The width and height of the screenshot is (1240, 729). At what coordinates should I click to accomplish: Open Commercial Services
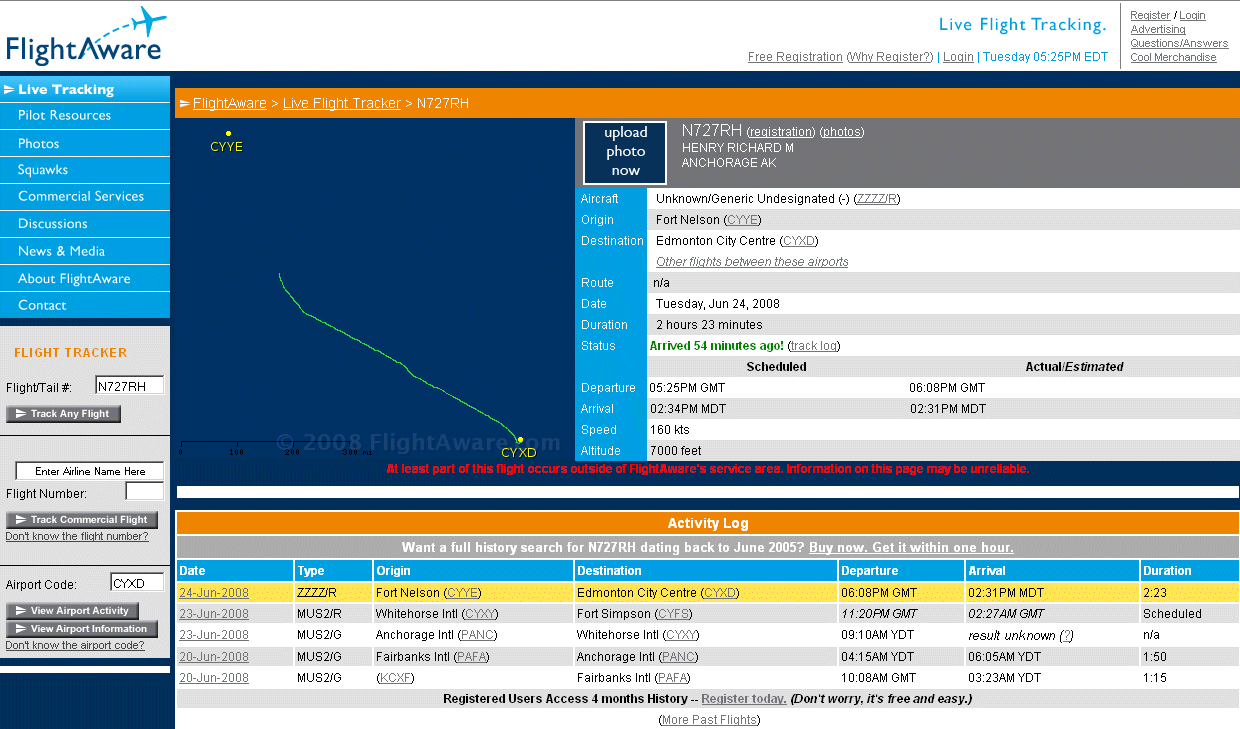[85, 197]
